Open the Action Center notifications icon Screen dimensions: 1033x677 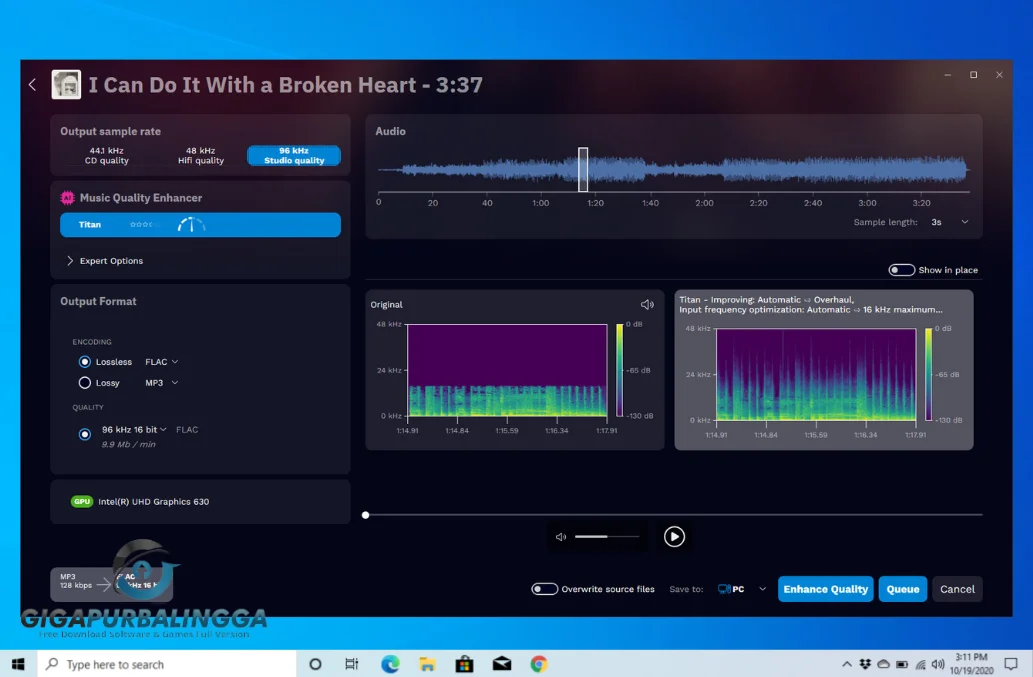(1011, 664)
